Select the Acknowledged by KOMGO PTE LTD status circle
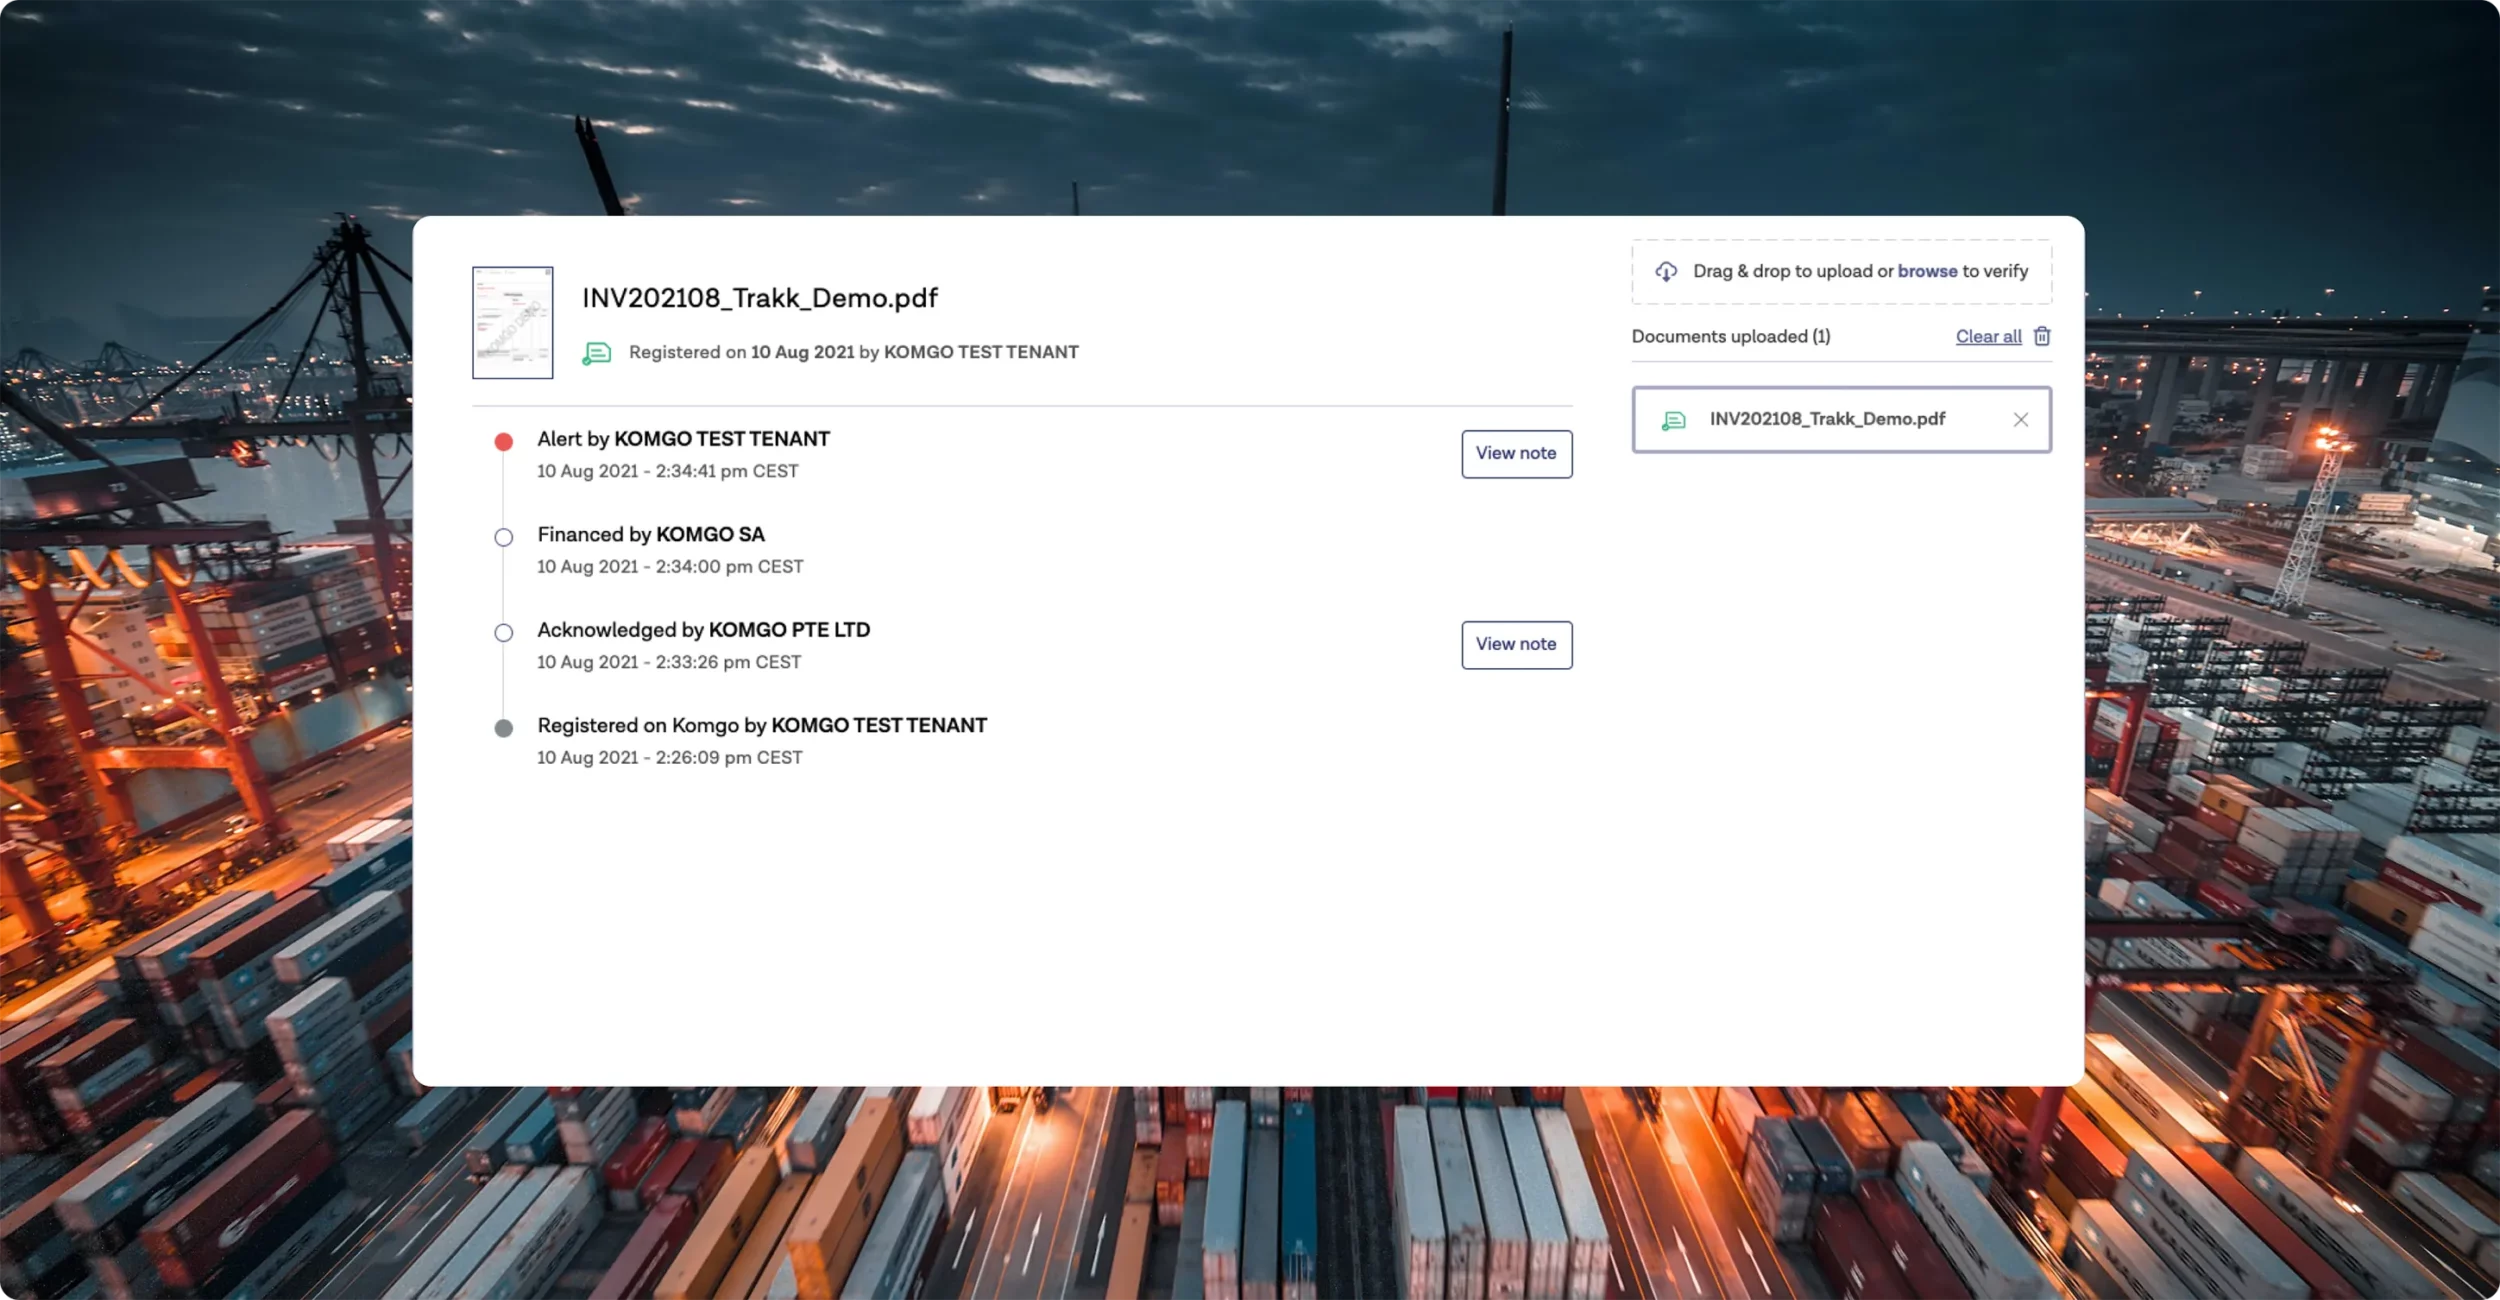This screenshot has height=1300, width=2500. click(x=504, y=632)
